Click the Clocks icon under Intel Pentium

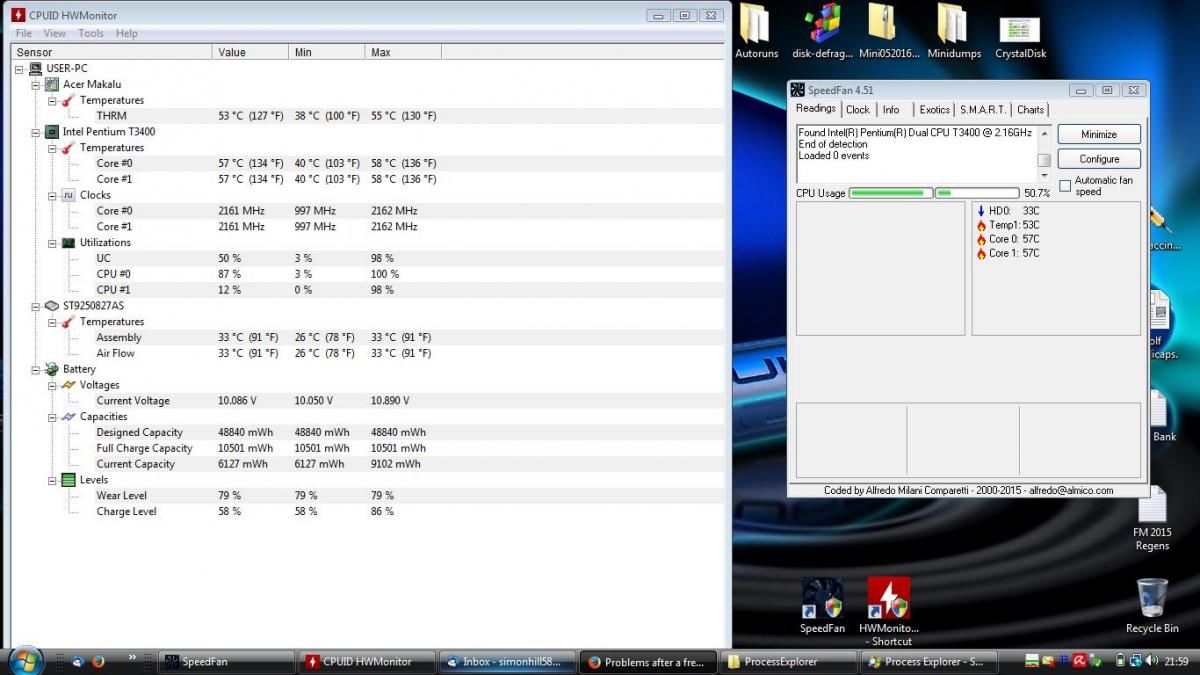pos(68,195)
